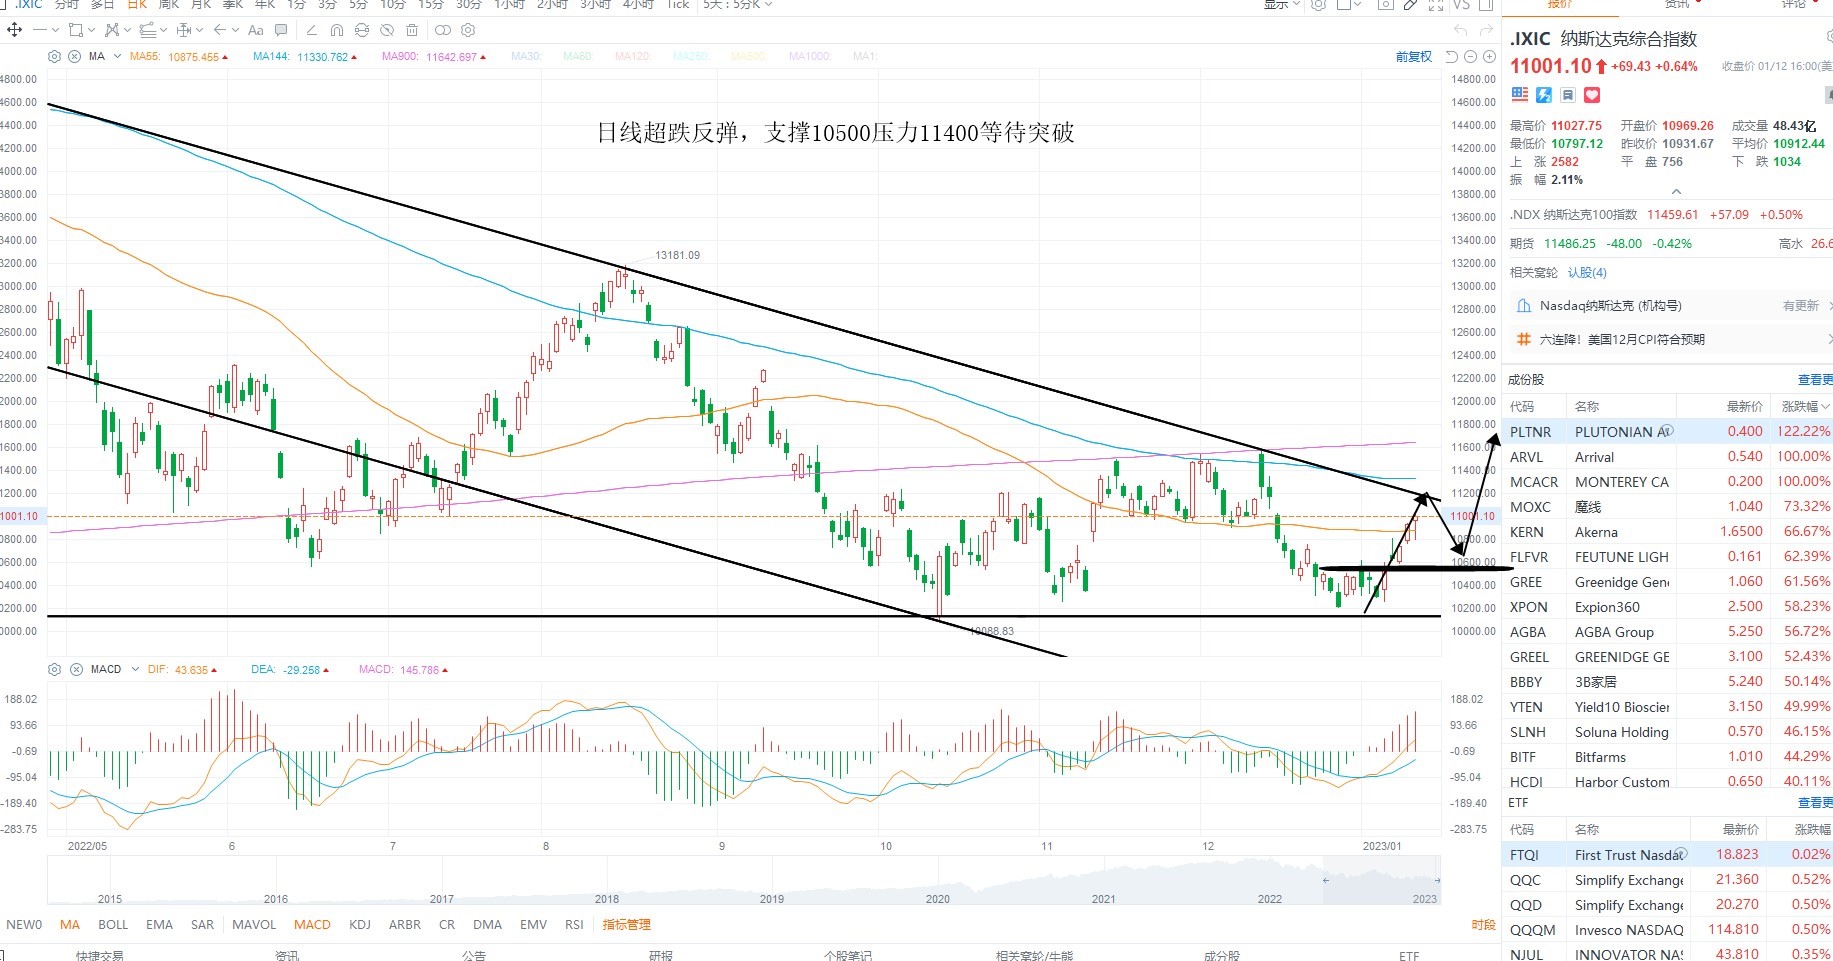The width and height of the screenshot is (1833, 961).
Task: Toggle the 前复权 adjustment setting
Action: pos(1414,57)
